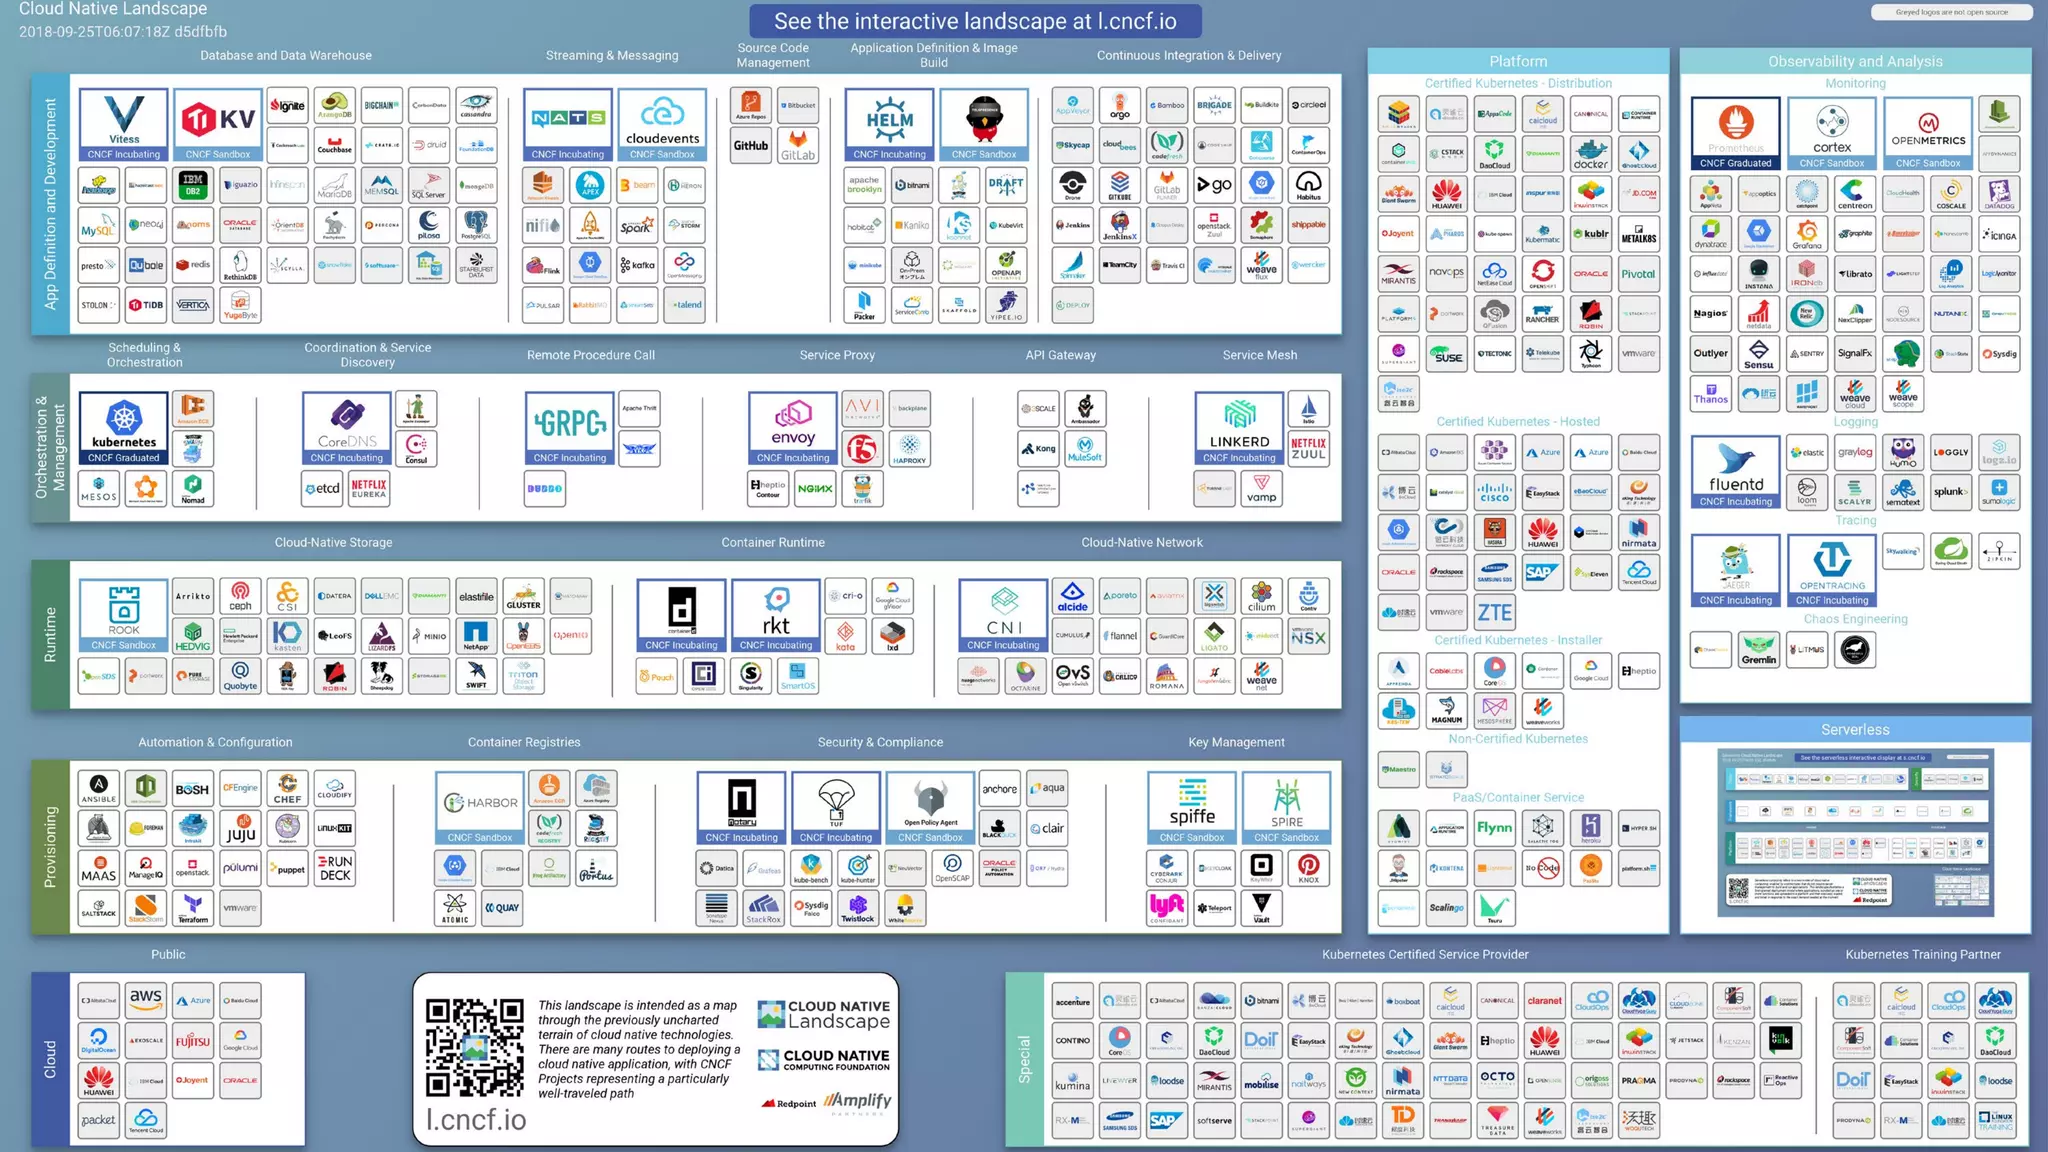The width and height of the screenshot is (2048, 1152).
Task: Select the AWS public cloud logo
Action: [146, 999]
